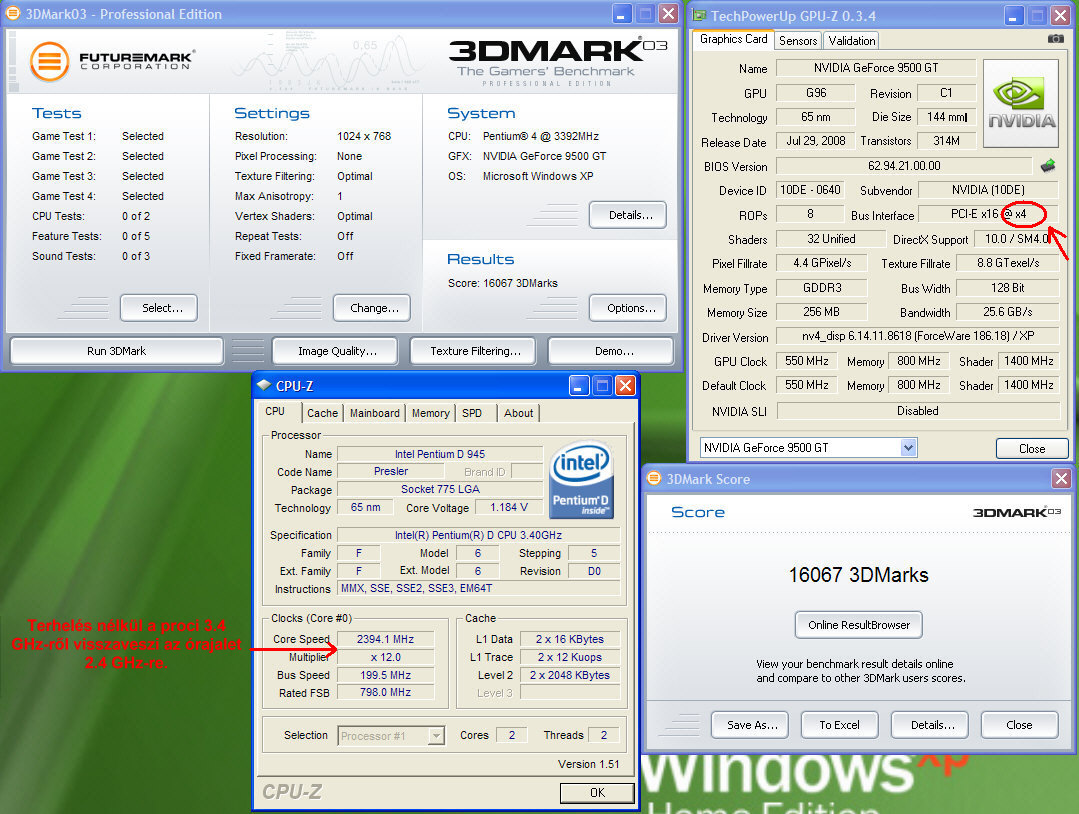Close the 3DMark Score window with X
Viewport: 1079px width, 814px height.
(x=1061, y=478)
